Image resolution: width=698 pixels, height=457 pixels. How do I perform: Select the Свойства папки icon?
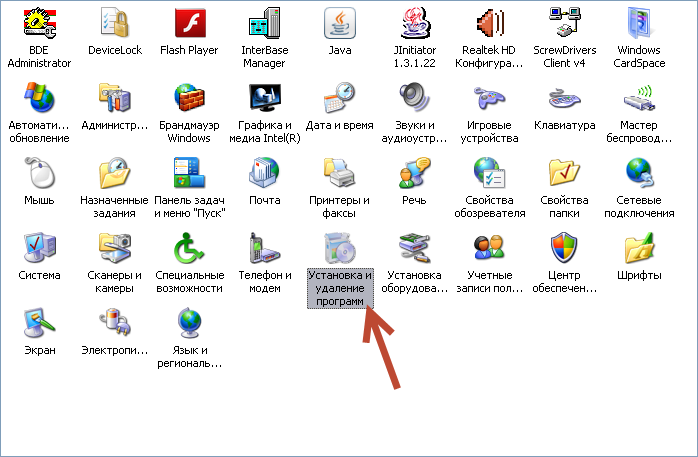(x=565, y=173)
